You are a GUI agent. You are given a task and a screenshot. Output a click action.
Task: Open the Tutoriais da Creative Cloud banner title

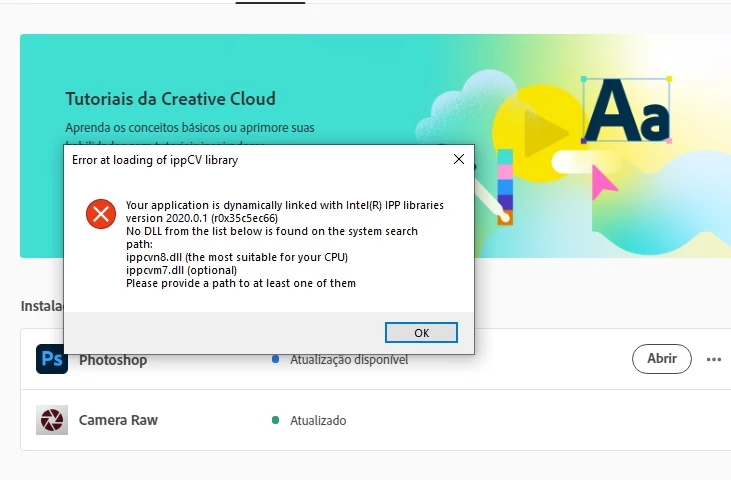coord(171,99)
